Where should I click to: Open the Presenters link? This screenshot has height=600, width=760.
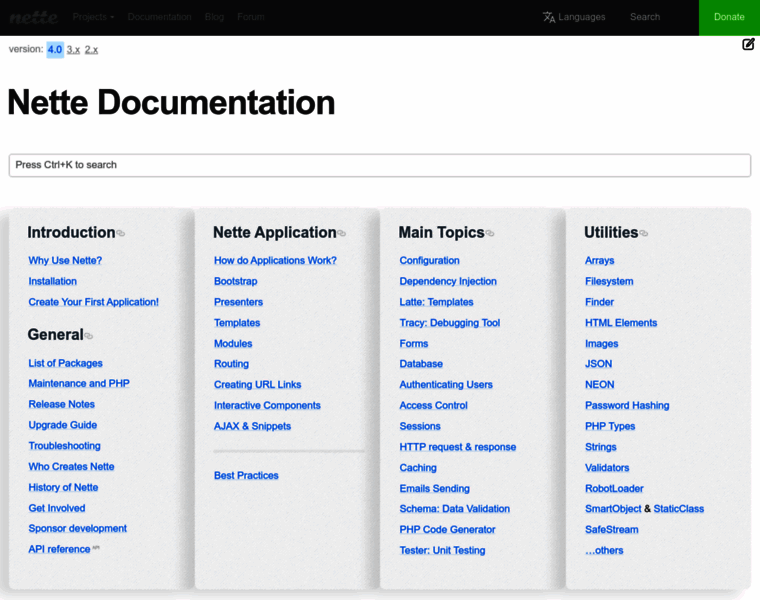[238, 302]
